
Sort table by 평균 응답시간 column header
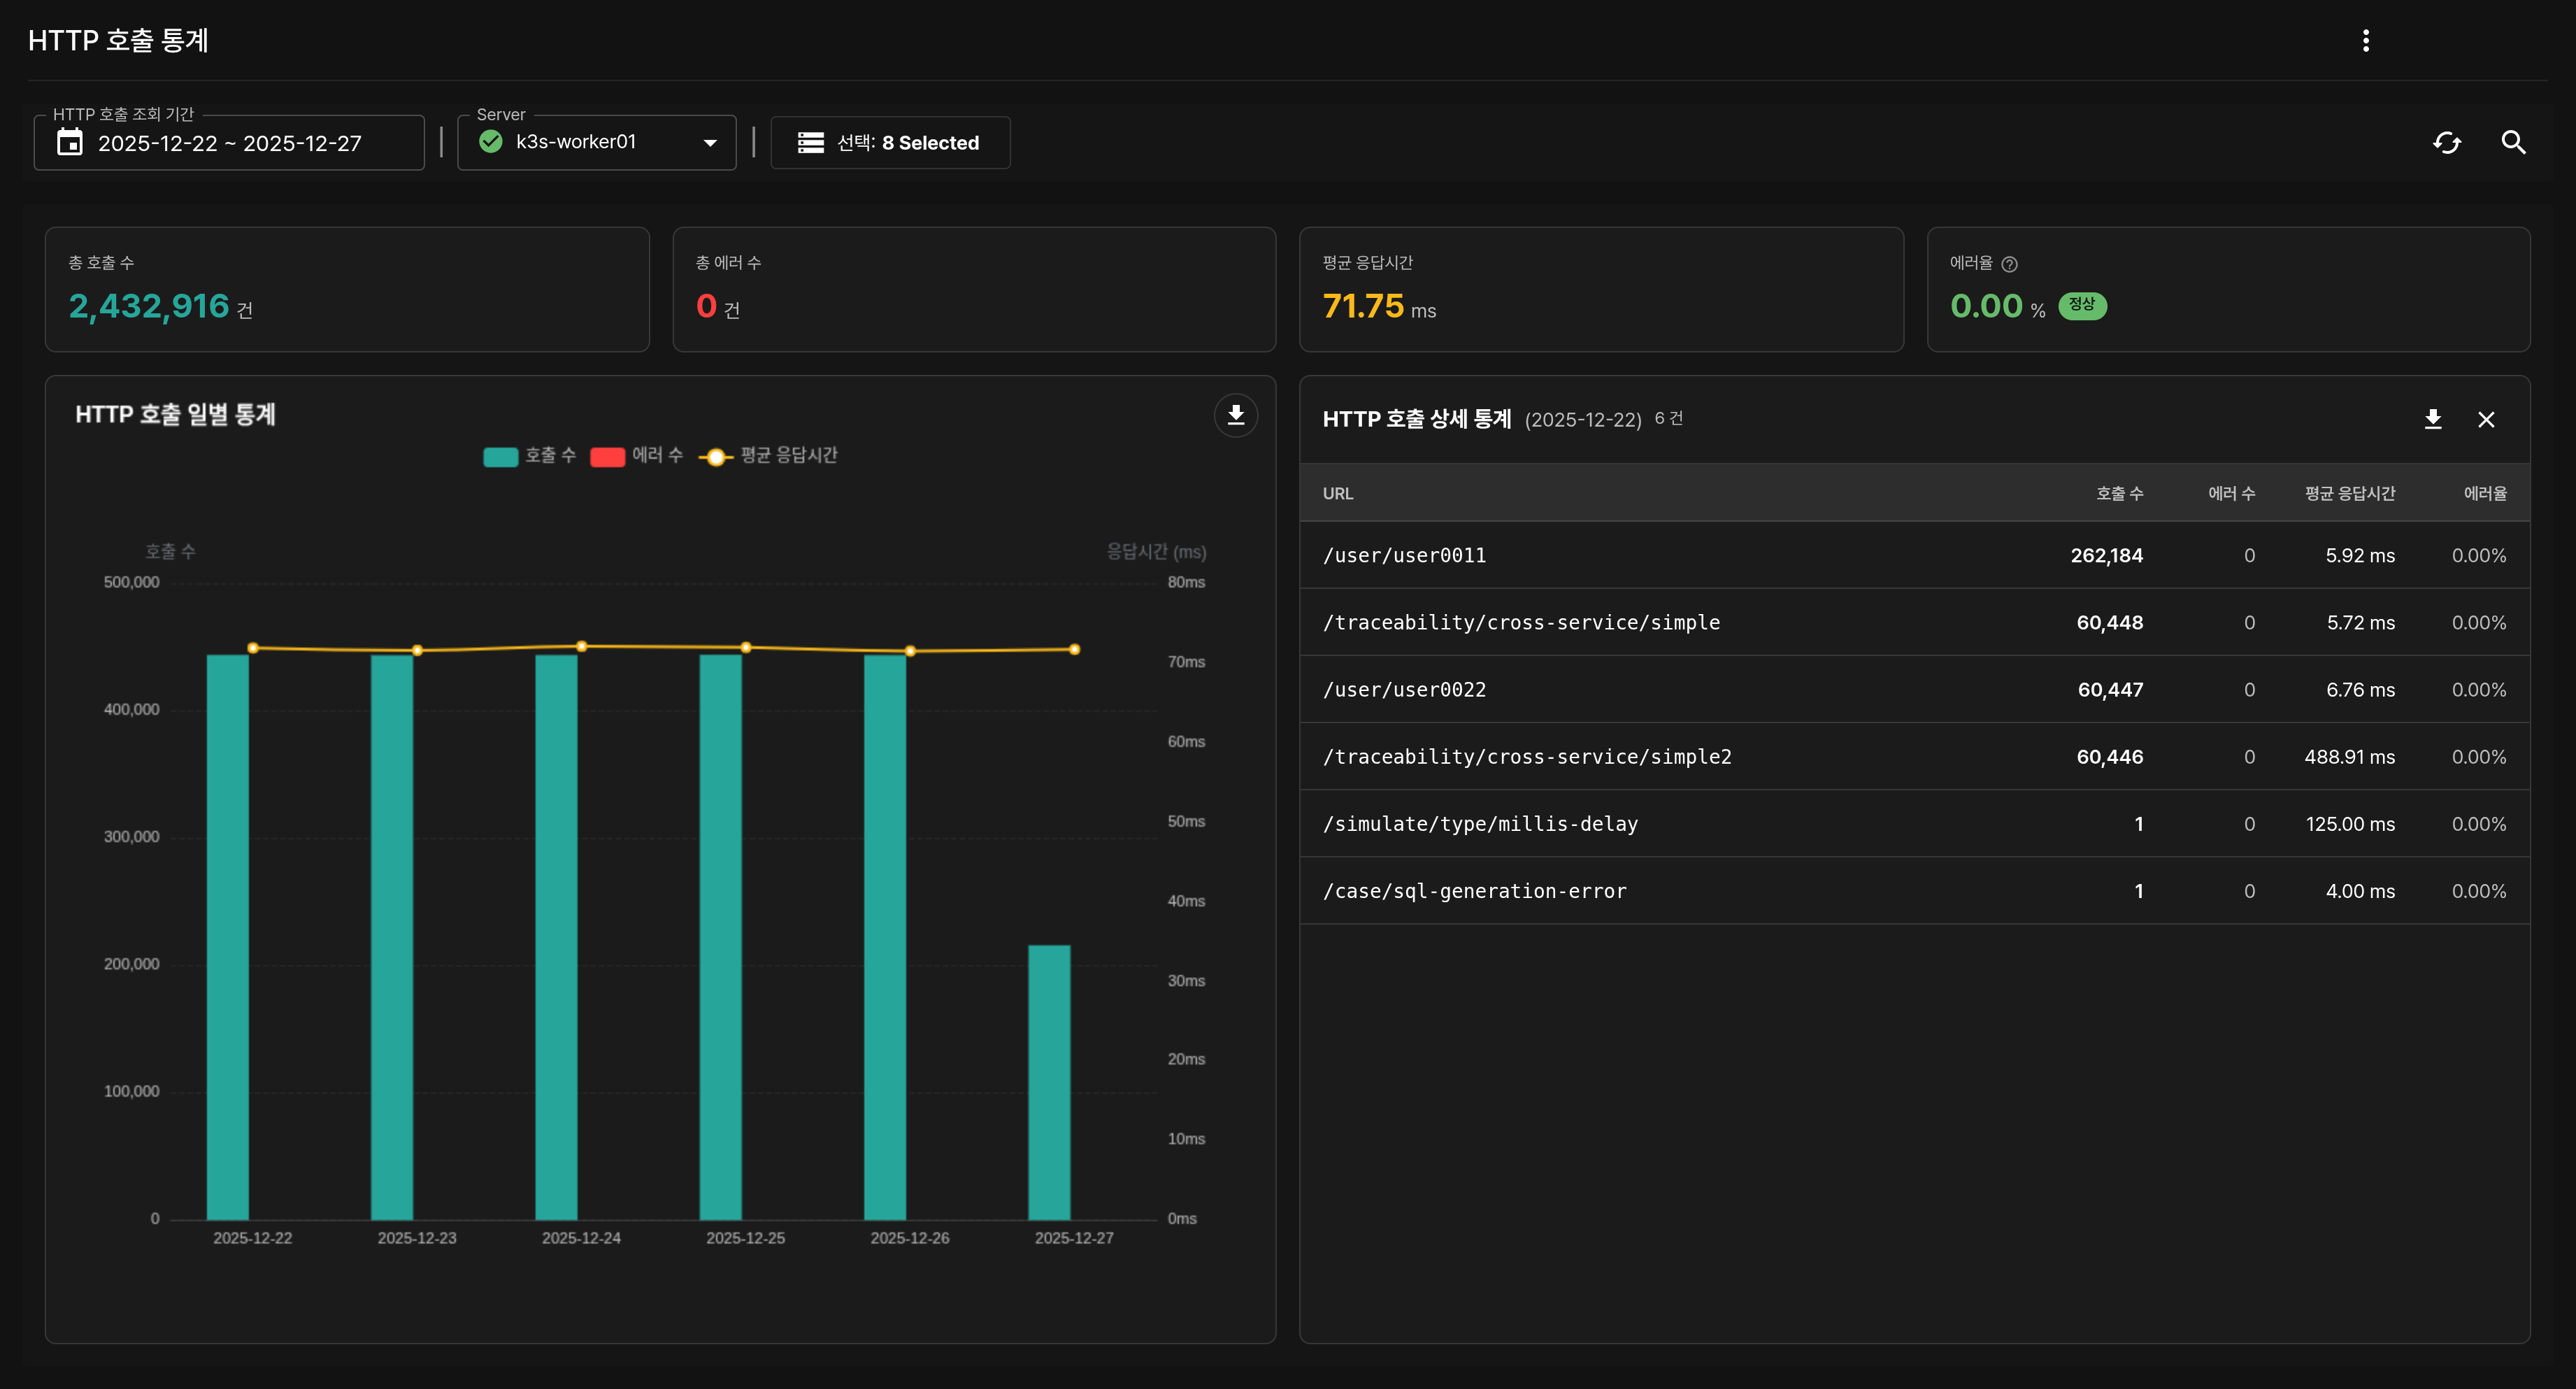coord(2349,493)
